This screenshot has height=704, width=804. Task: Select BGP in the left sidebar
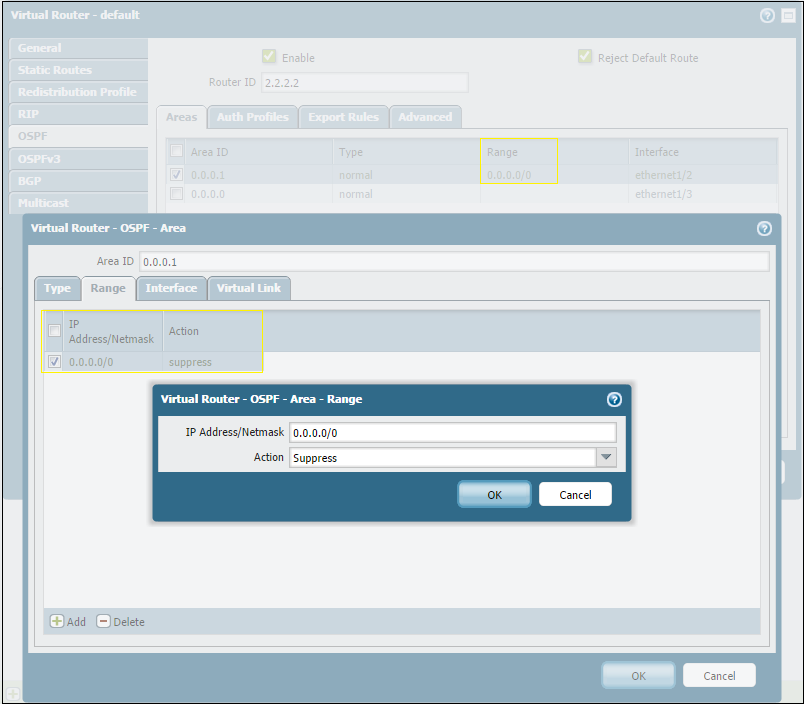(30, 181)
